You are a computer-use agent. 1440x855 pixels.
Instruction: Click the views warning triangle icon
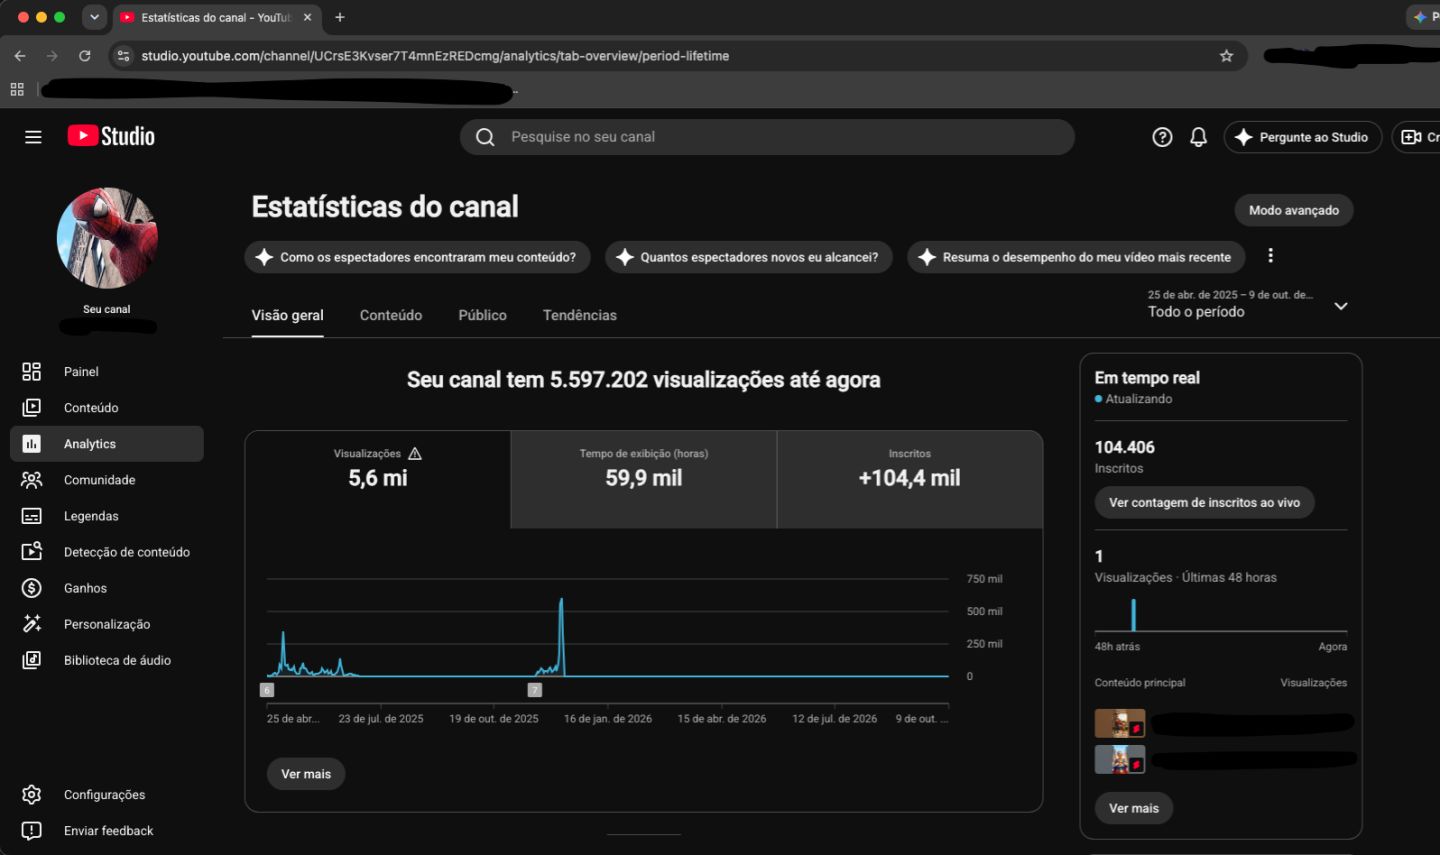(x=415, y=454)
